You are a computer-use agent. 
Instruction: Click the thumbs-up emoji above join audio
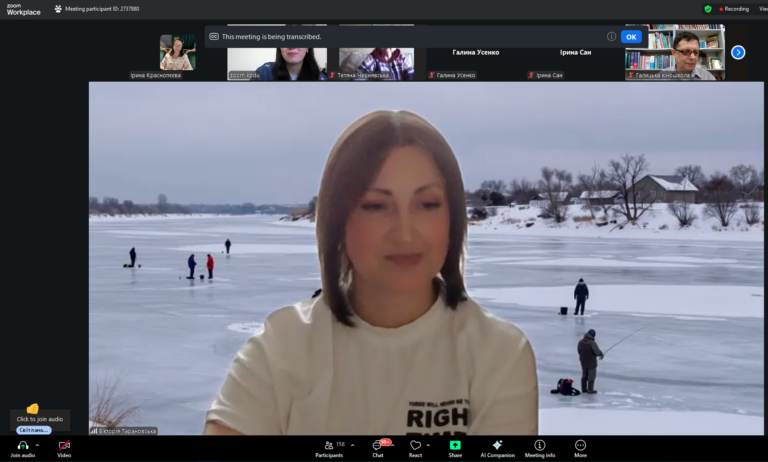pyautogui.click(x=32, y=409)
